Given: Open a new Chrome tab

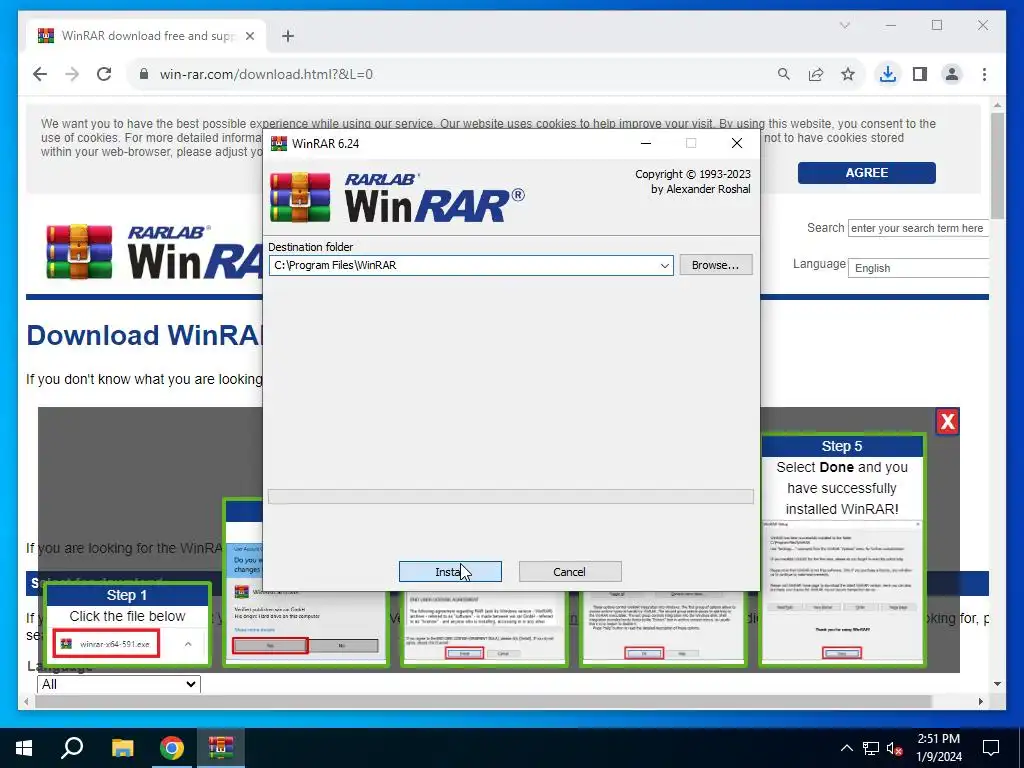Looking at the screenshot, I should 288,36.
